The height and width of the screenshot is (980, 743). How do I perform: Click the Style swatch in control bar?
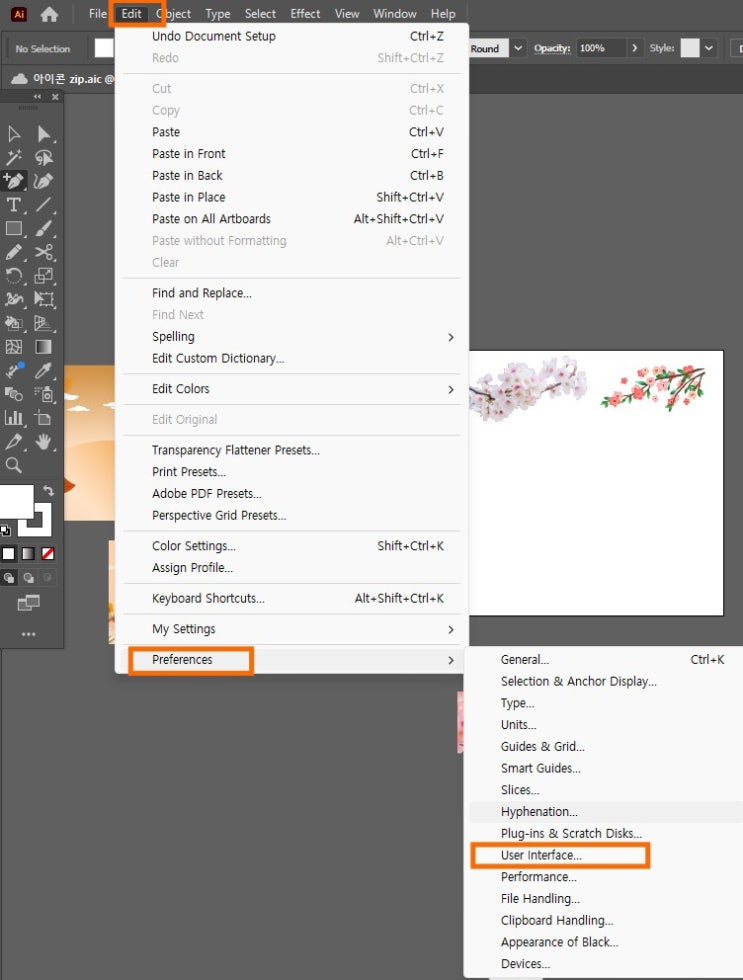click(690, 48)
